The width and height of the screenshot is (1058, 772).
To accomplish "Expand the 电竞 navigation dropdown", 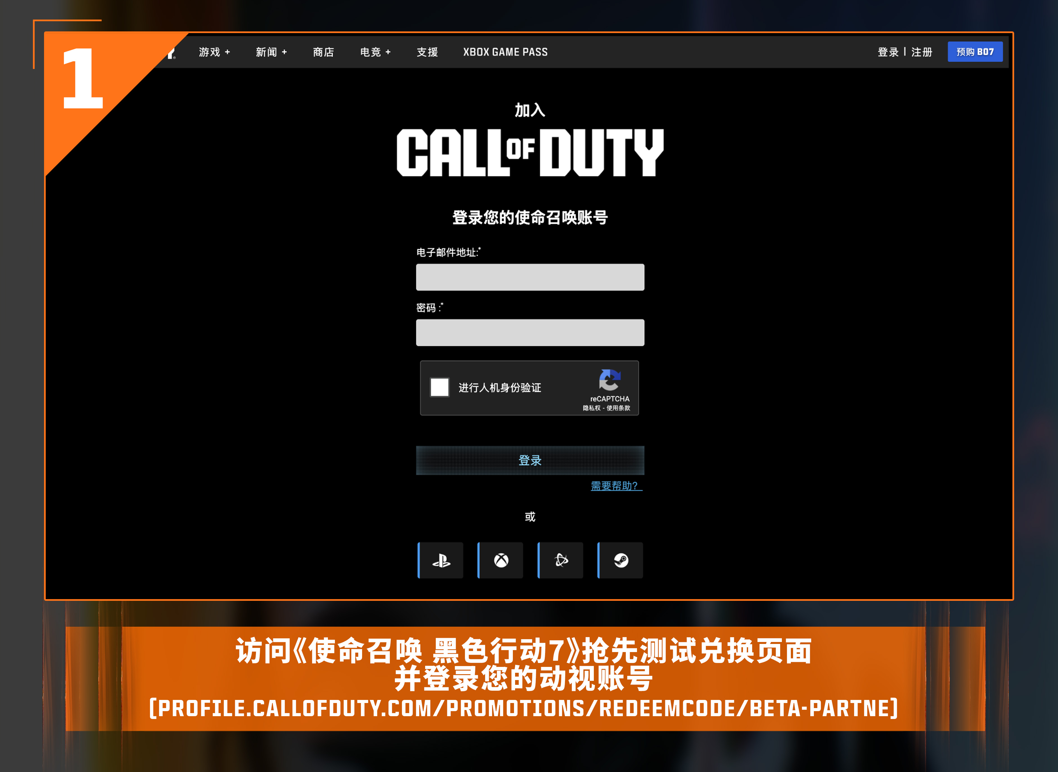I will pos(375,52).
